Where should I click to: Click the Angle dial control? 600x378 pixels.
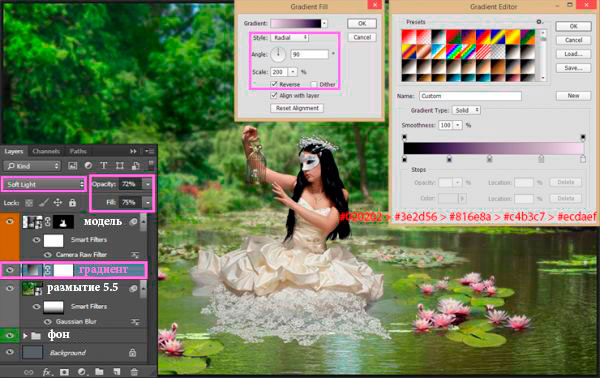point(278,54)
